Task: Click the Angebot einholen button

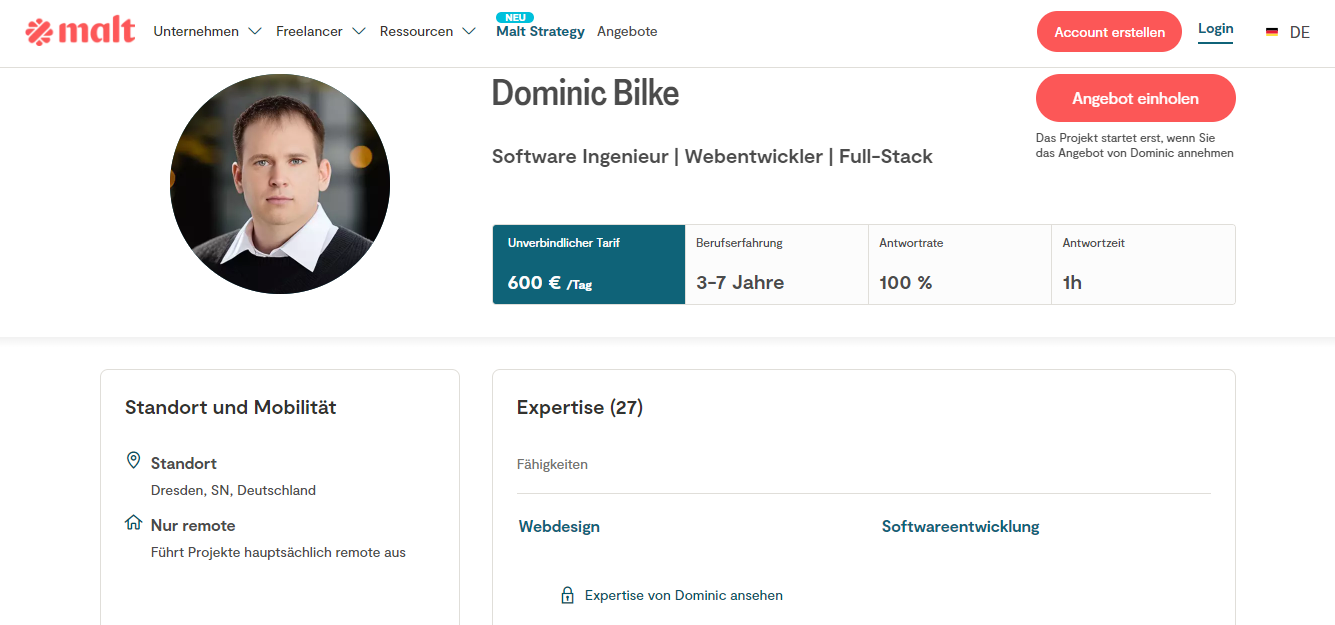Action: click(1136, 99)
